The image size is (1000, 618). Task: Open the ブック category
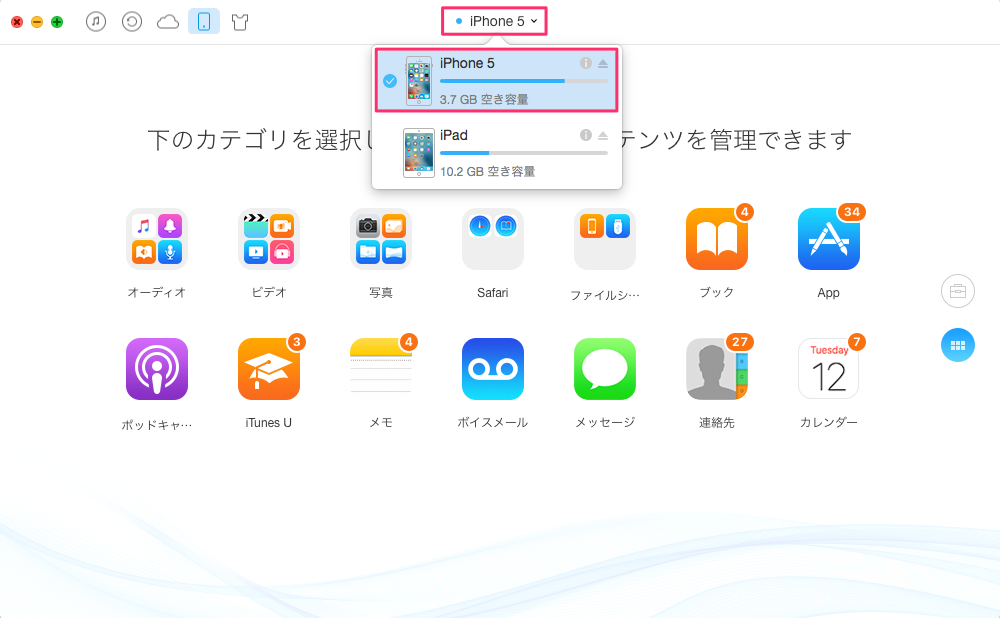[717, 239]
